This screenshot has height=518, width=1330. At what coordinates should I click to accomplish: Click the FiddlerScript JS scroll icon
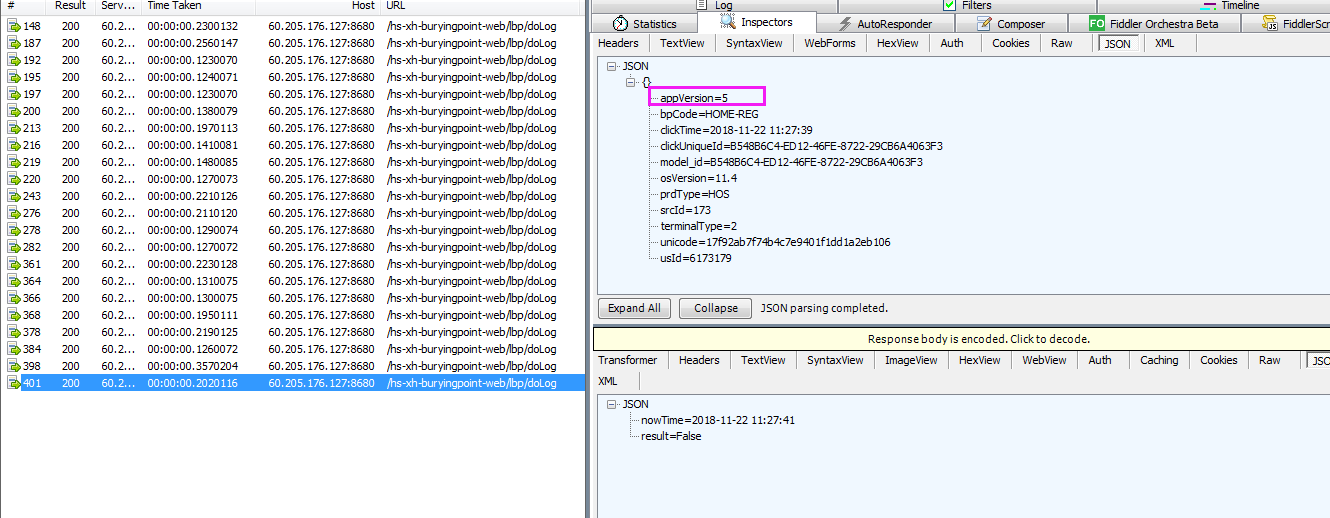tap(1271, 23)
